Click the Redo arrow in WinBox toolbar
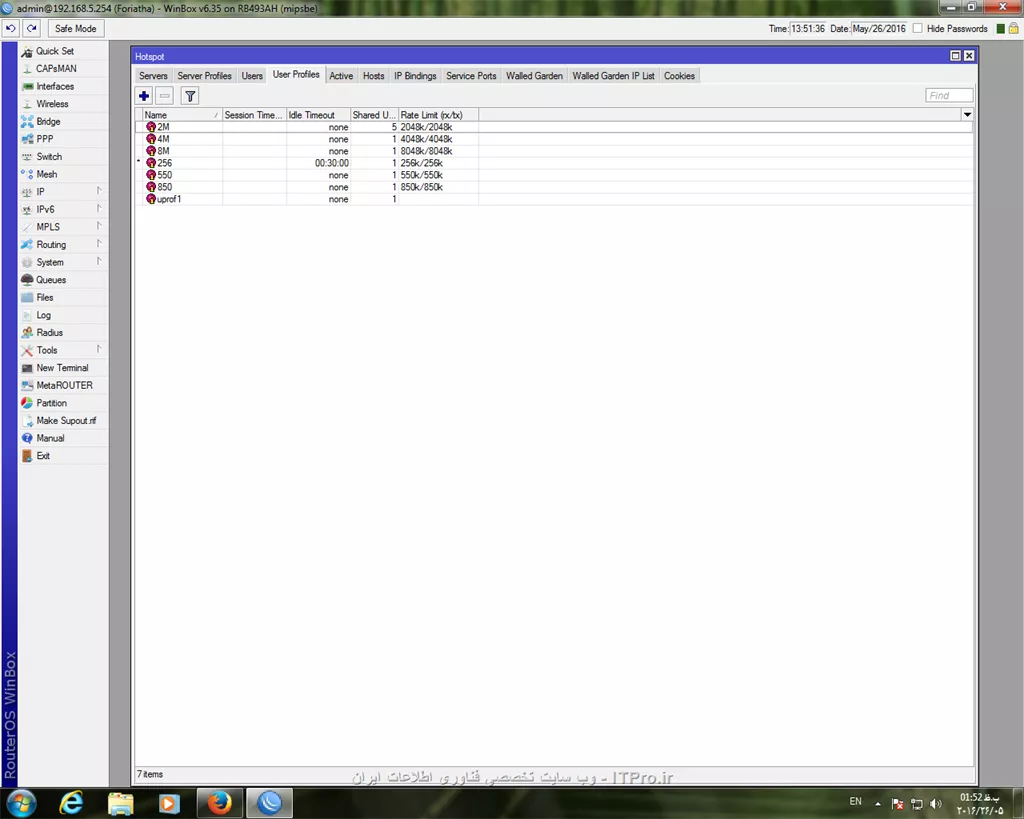The image size is (1024, 819). (31, 29)
